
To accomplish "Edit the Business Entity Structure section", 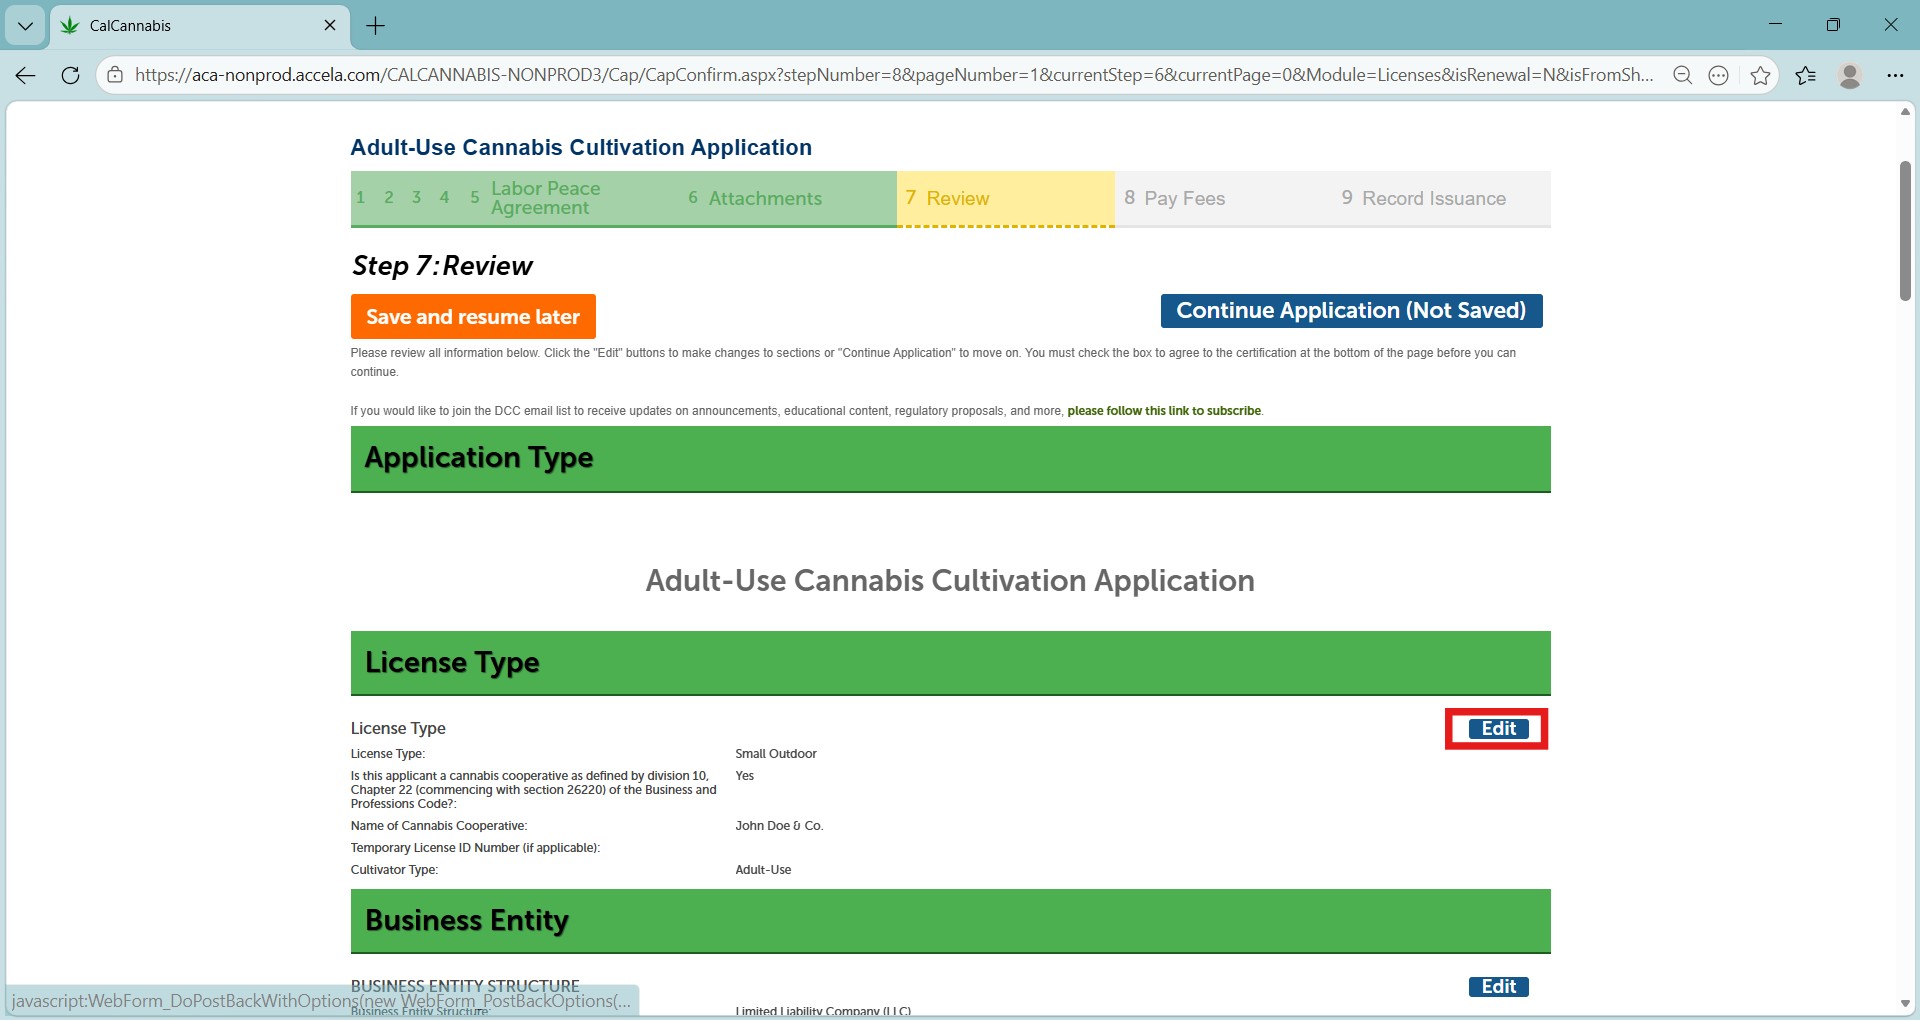I will (x=1498, y=987).
